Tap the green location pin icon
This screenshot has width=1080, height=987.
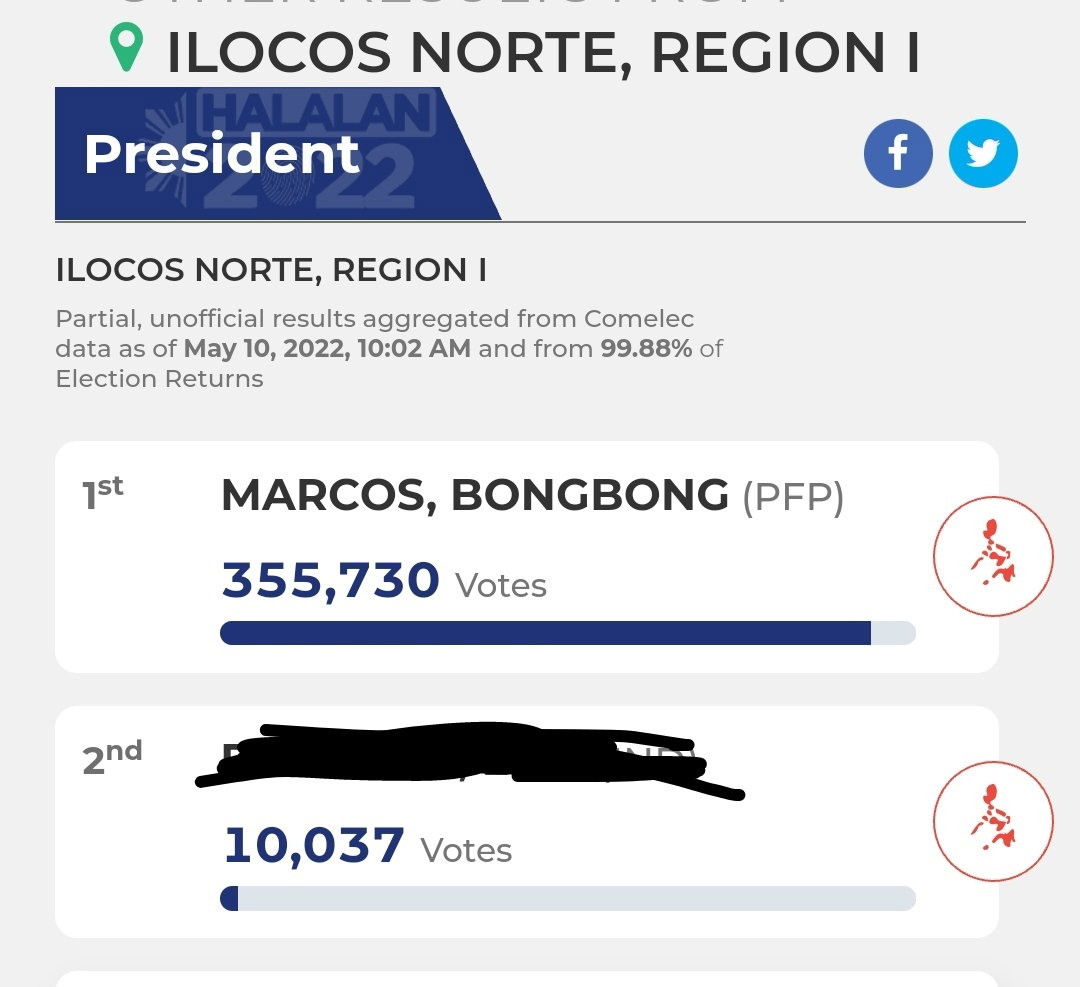point(127,47)
